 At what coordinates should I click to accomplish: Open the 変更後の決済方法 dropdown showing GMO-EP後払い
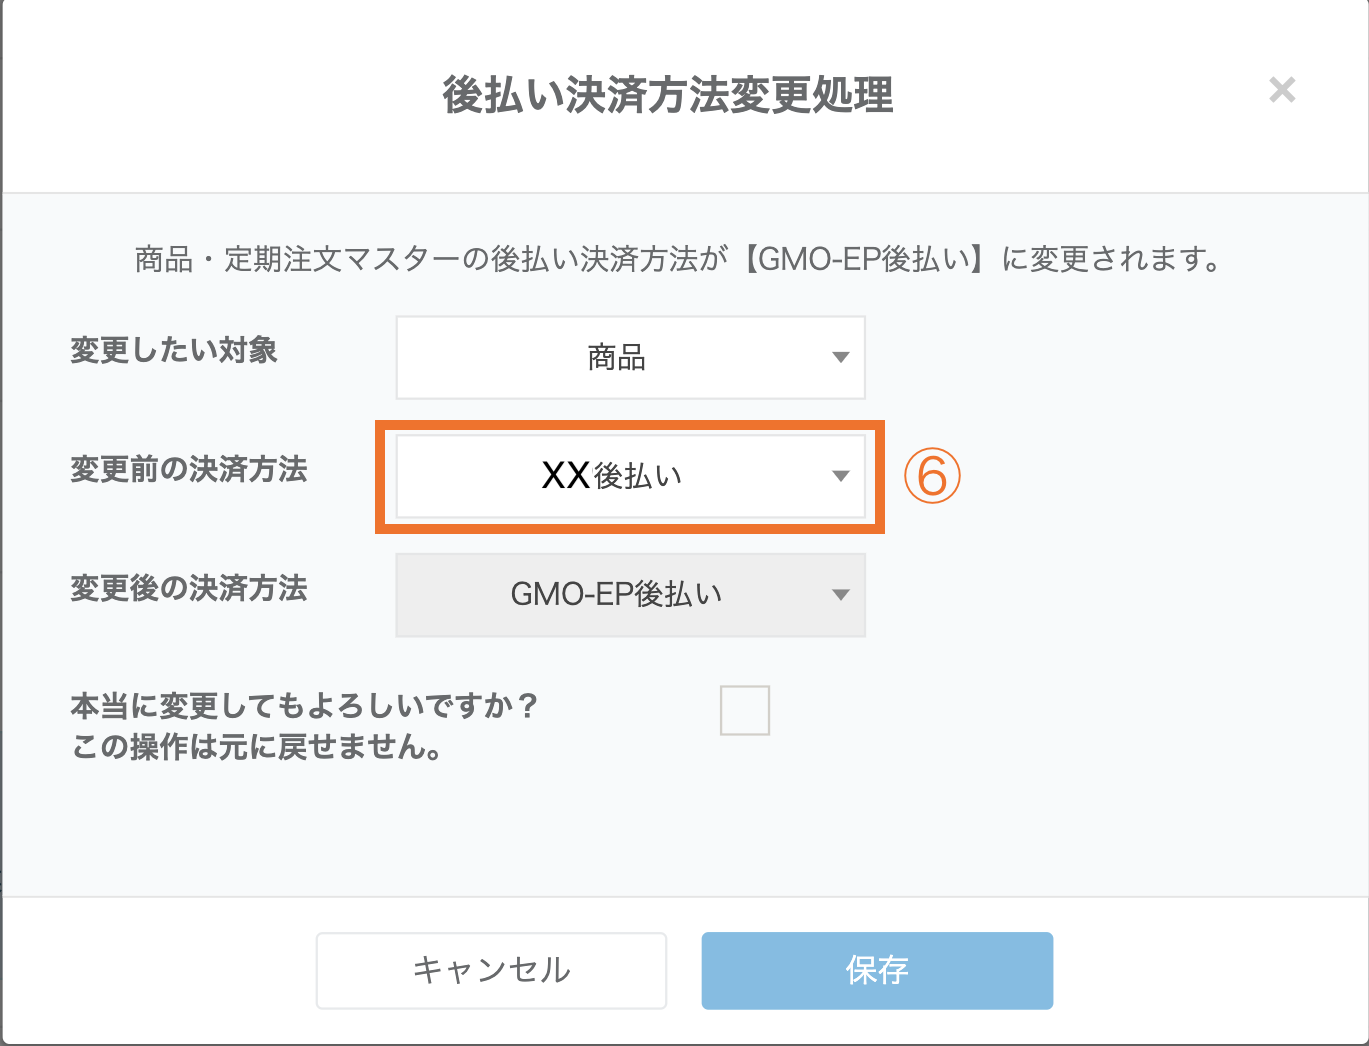pos(616,595)
